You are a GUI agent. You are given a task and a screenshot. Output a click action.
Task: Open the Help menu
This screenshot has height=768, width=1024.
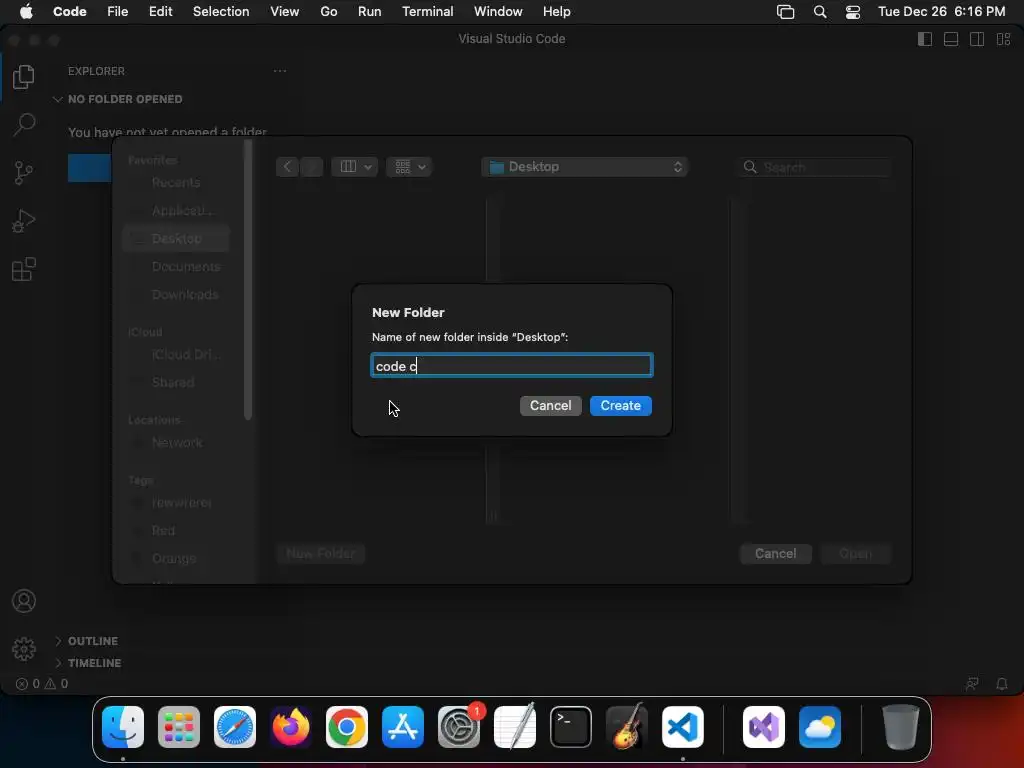556,12
